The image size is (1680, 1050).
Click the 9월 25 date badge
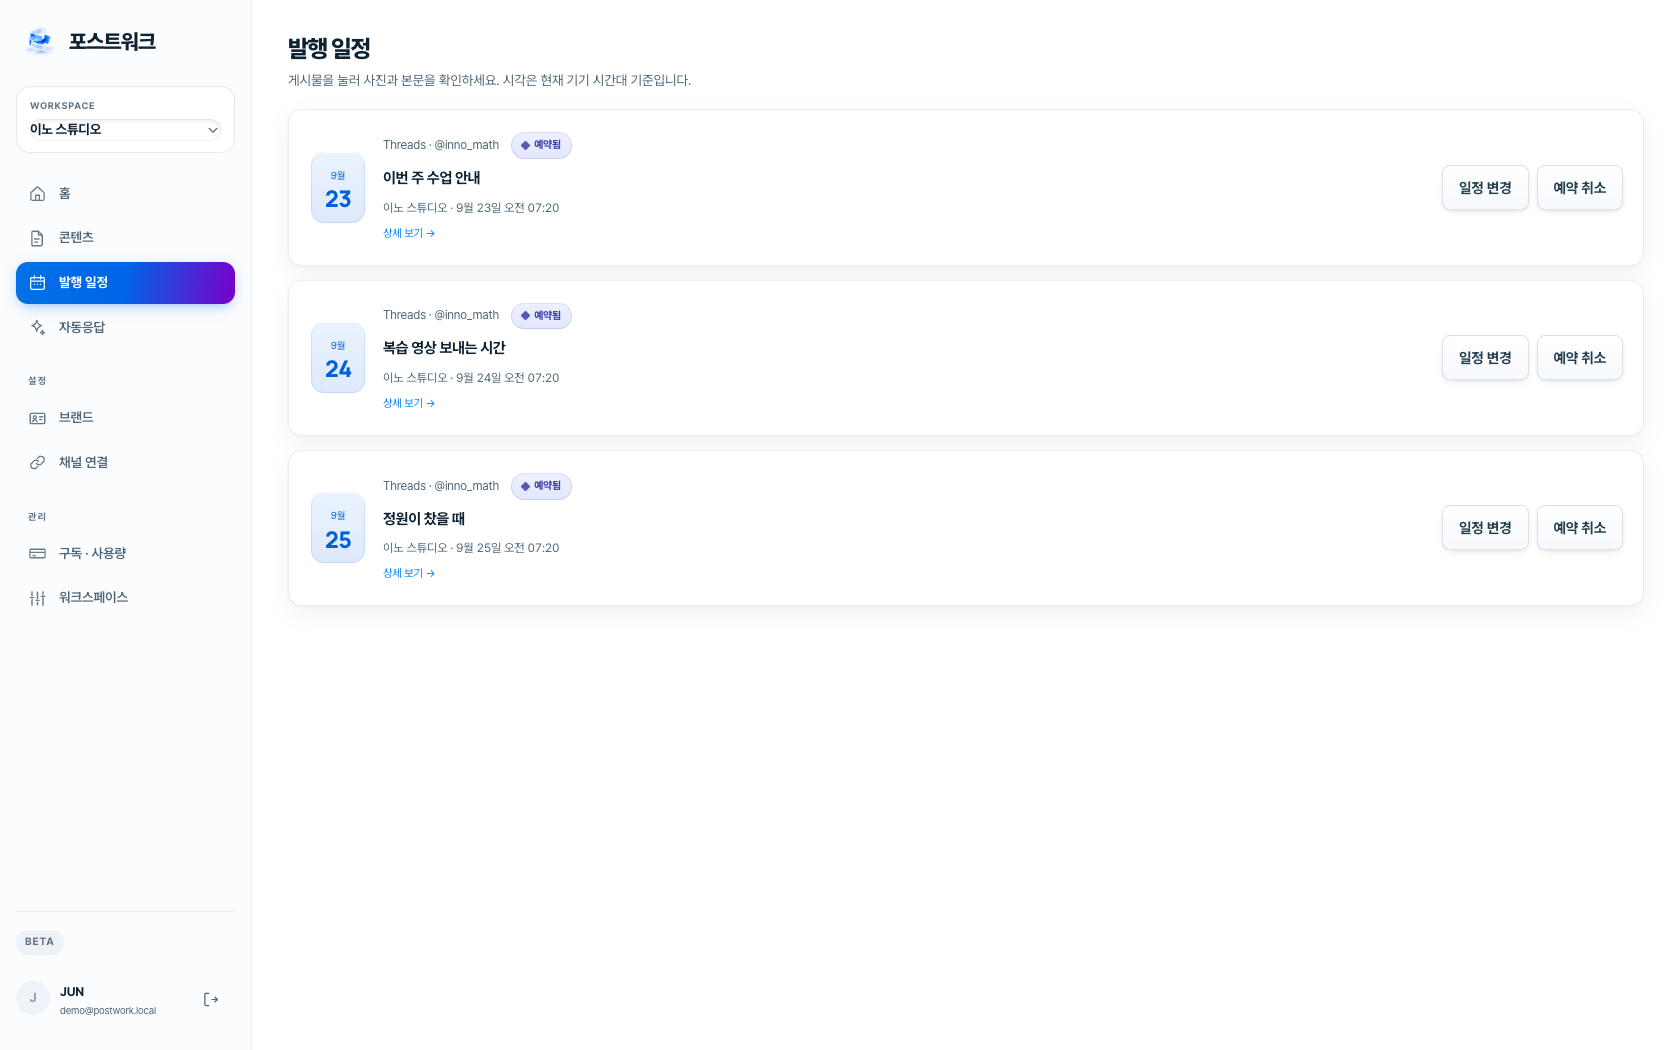pos(338,528)
